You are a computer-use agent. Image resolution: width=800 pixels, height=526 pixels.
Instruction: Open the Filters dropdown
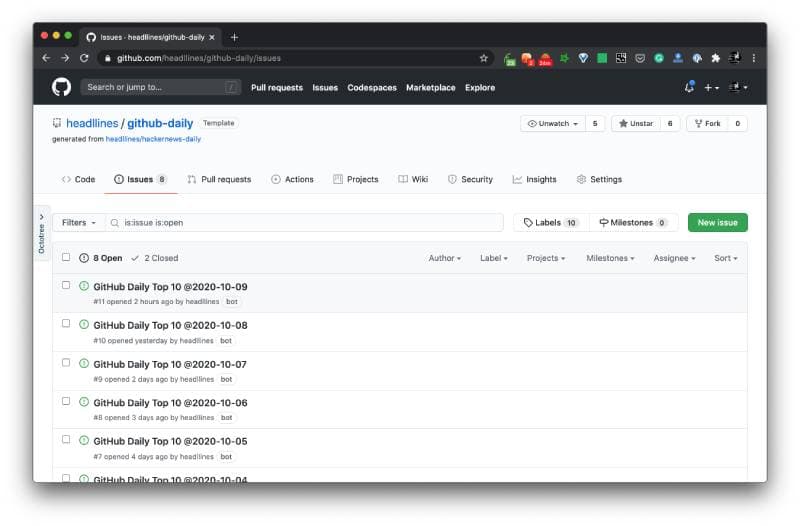tap(79, 222)
